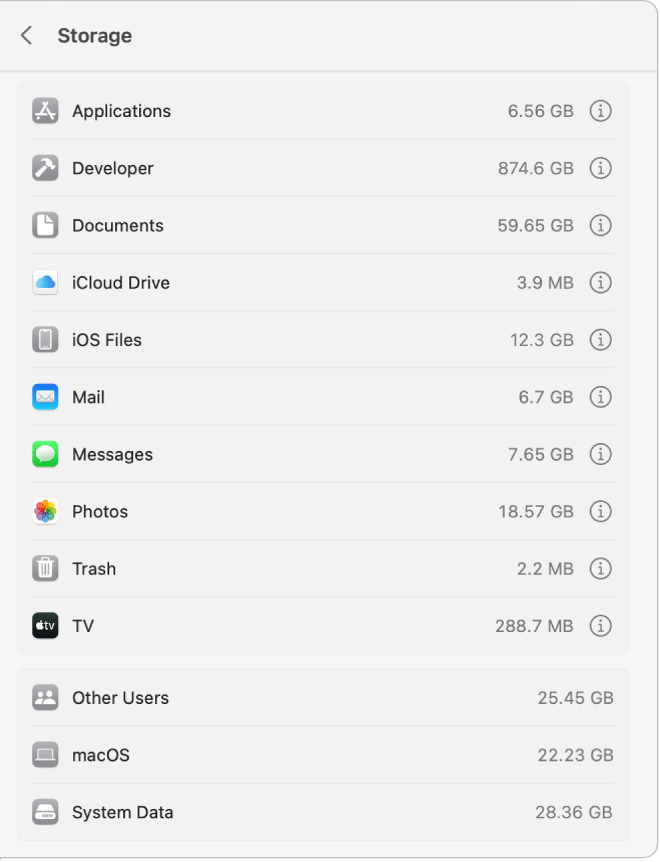660x862 pixels.
Task: Select the Documents storage icon
Action: [x=44, y=225]
